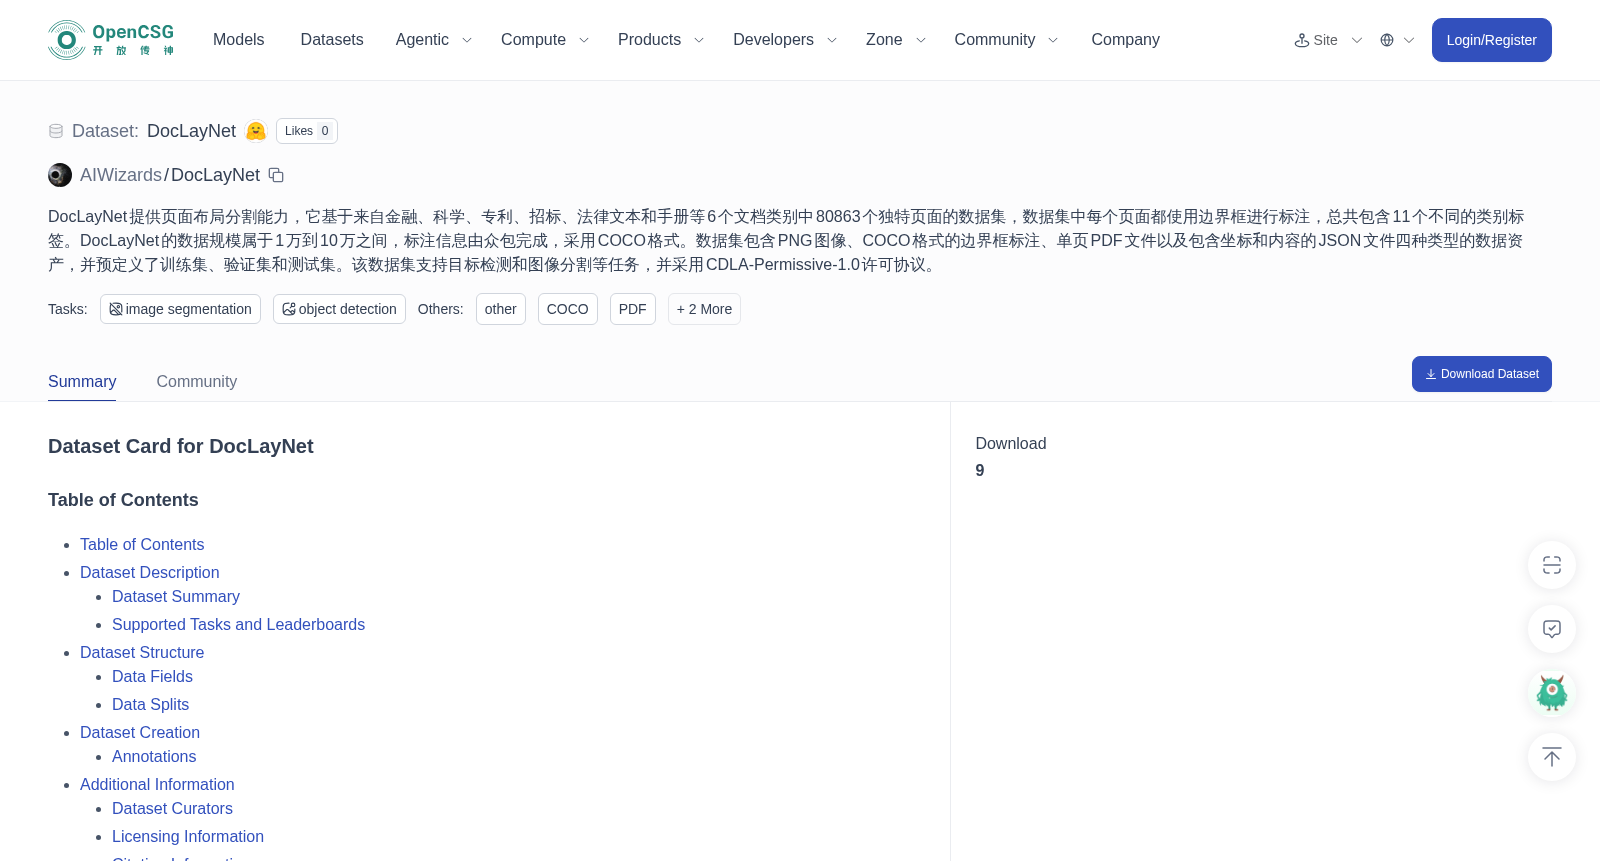Image resolution: width=1600 pixels, height=861 pixels.
Task: Click the DocLayNet repository name link
Action: coord(215,175)
